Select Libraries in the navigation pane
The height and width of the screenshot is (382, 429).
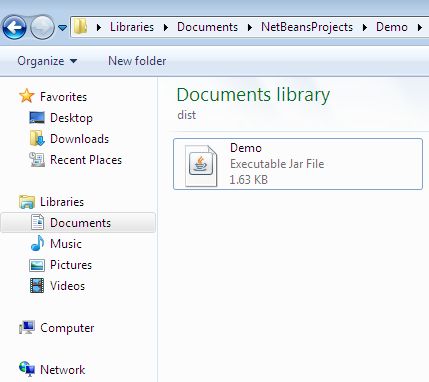coord(62,202)
